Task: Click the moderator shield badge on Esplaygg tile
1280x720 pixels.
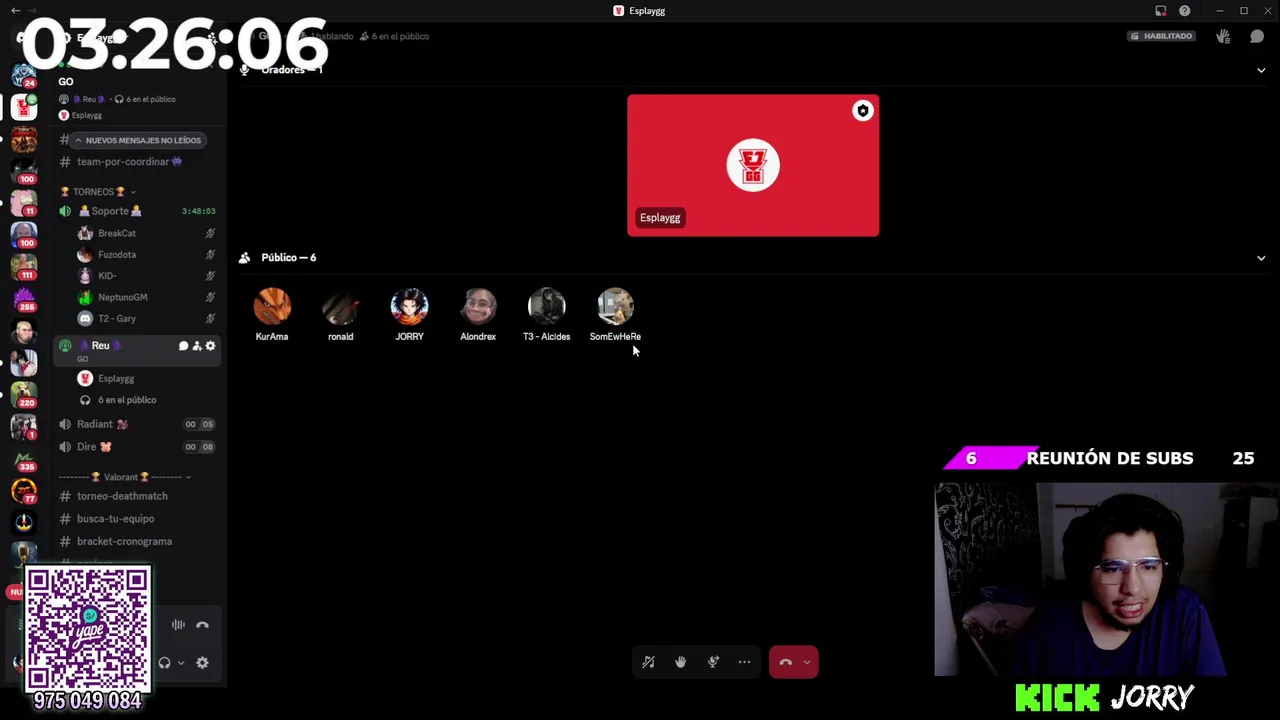Action: (x=863, y=111)
